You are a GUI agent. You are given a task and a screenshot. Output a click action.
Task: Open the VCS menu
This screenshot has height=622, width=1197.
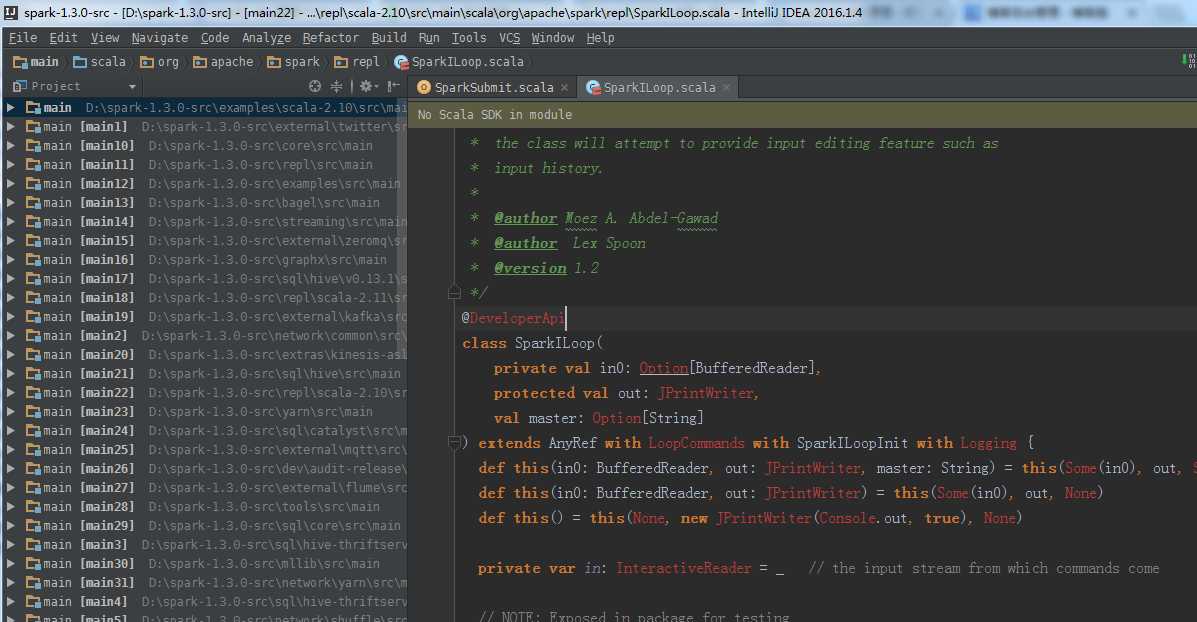pyautogui.click(x=509, y=37)
